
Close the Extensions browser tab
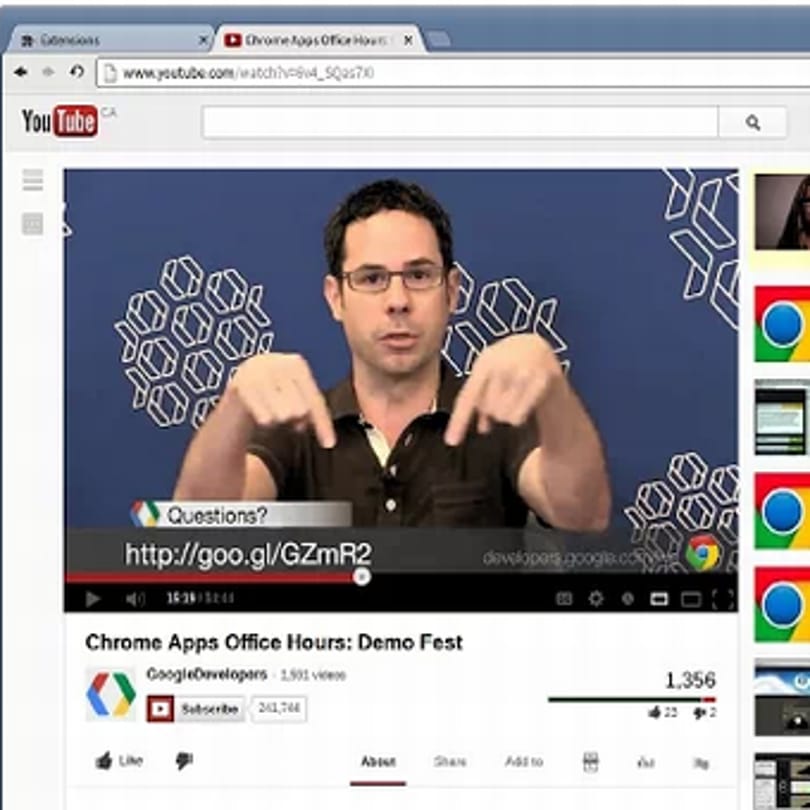click(x=204, y=40)
